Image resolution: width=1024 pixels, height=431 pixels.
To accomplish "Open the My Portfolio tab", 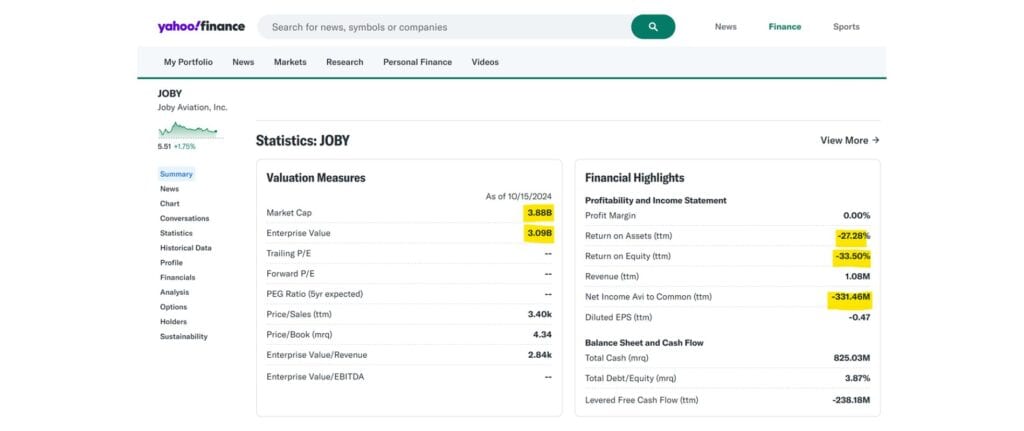I will (188, 62).
